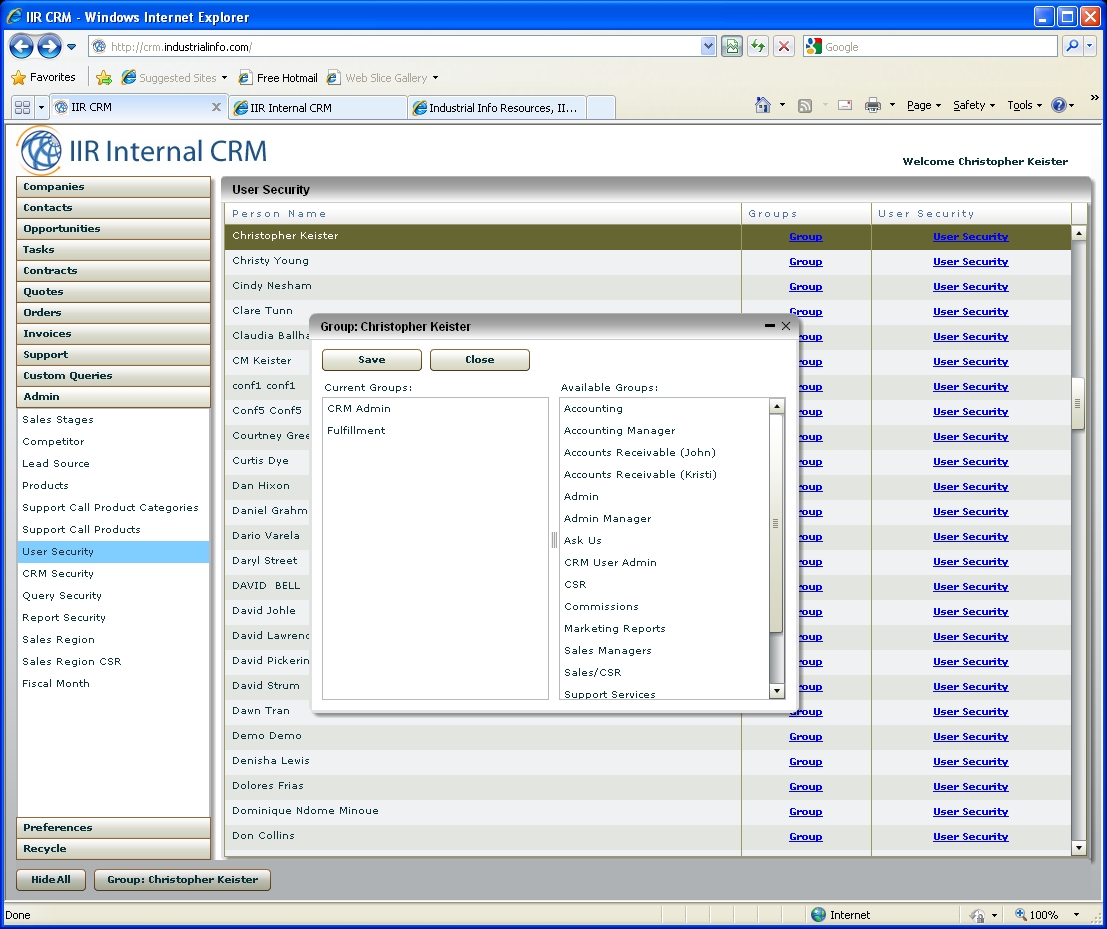Expand the zoom level dropdown at 100%
Viewport: 1107px width, 929px height.
click(1077, 914)
